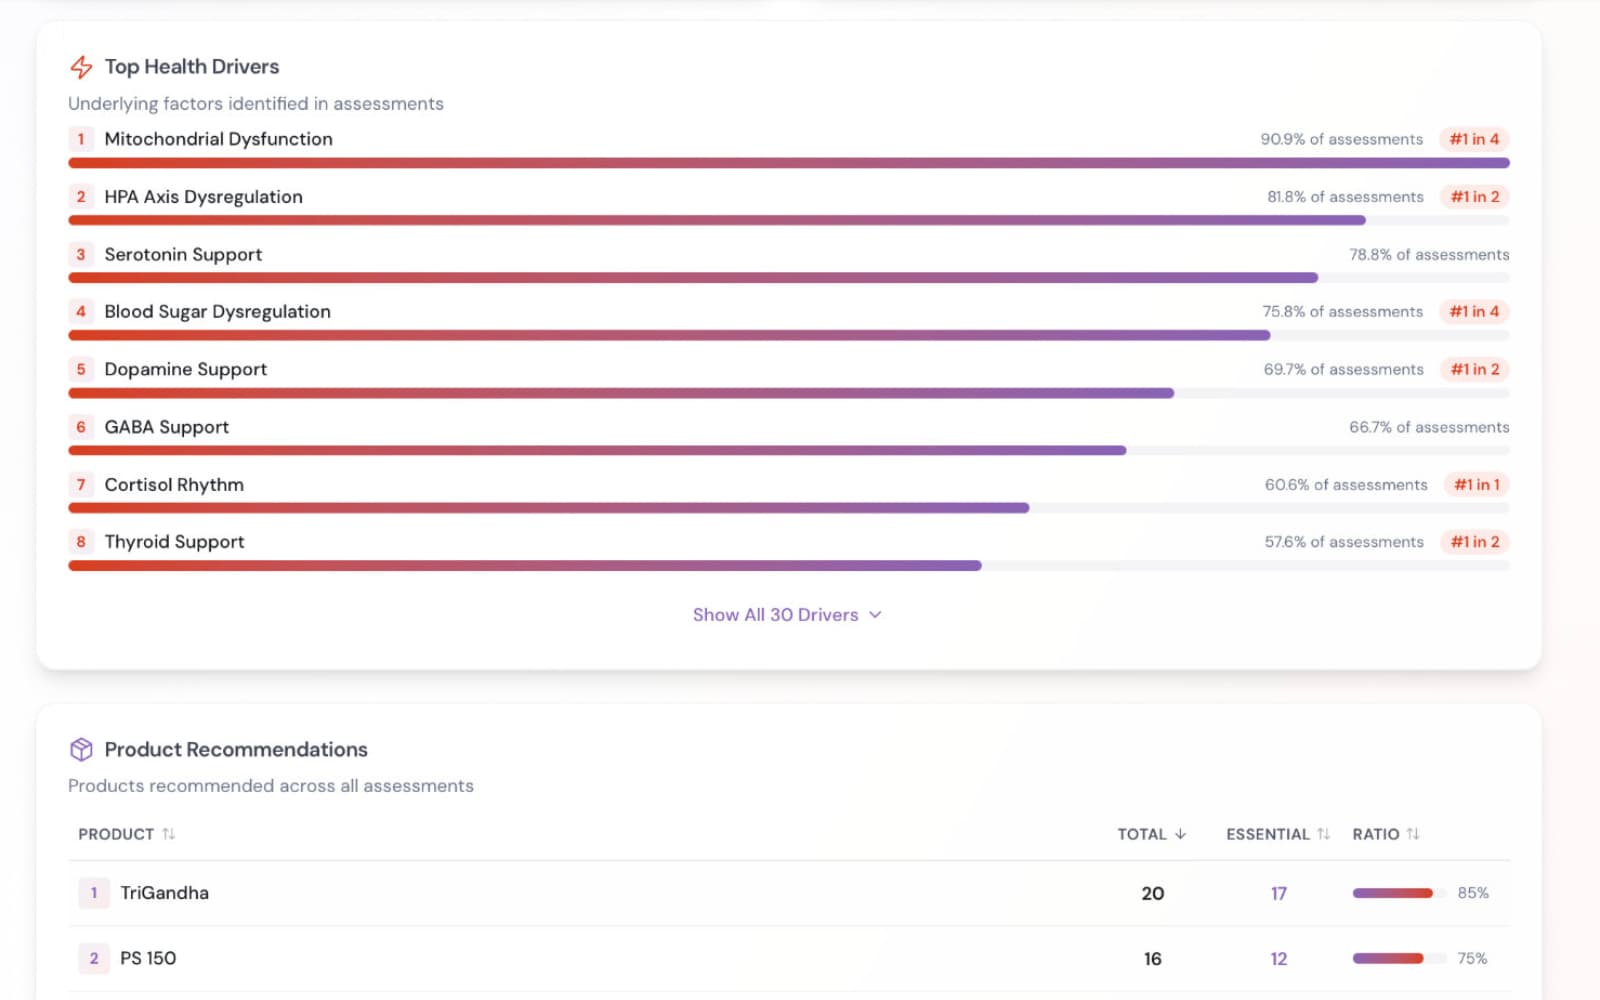Click the essential count 12 for PS 150
Viewport: 1600px width, 1000px height.
click(1278, 959)
